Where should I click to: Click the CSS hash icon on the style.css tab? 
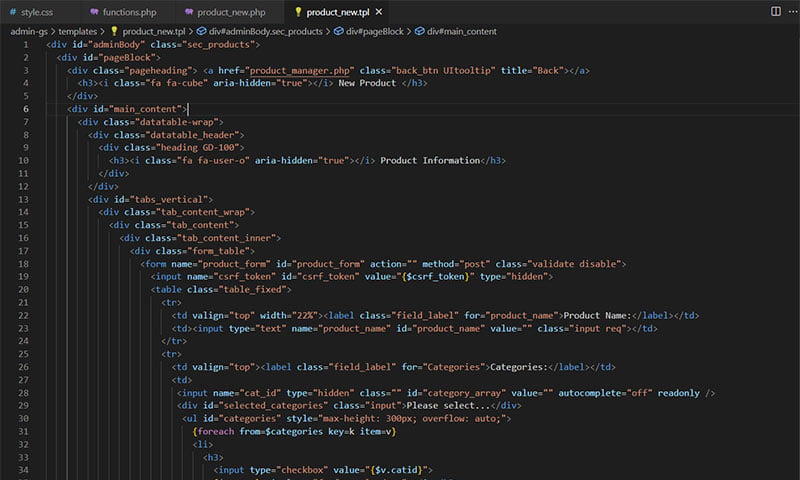click(x=13, y=12)
